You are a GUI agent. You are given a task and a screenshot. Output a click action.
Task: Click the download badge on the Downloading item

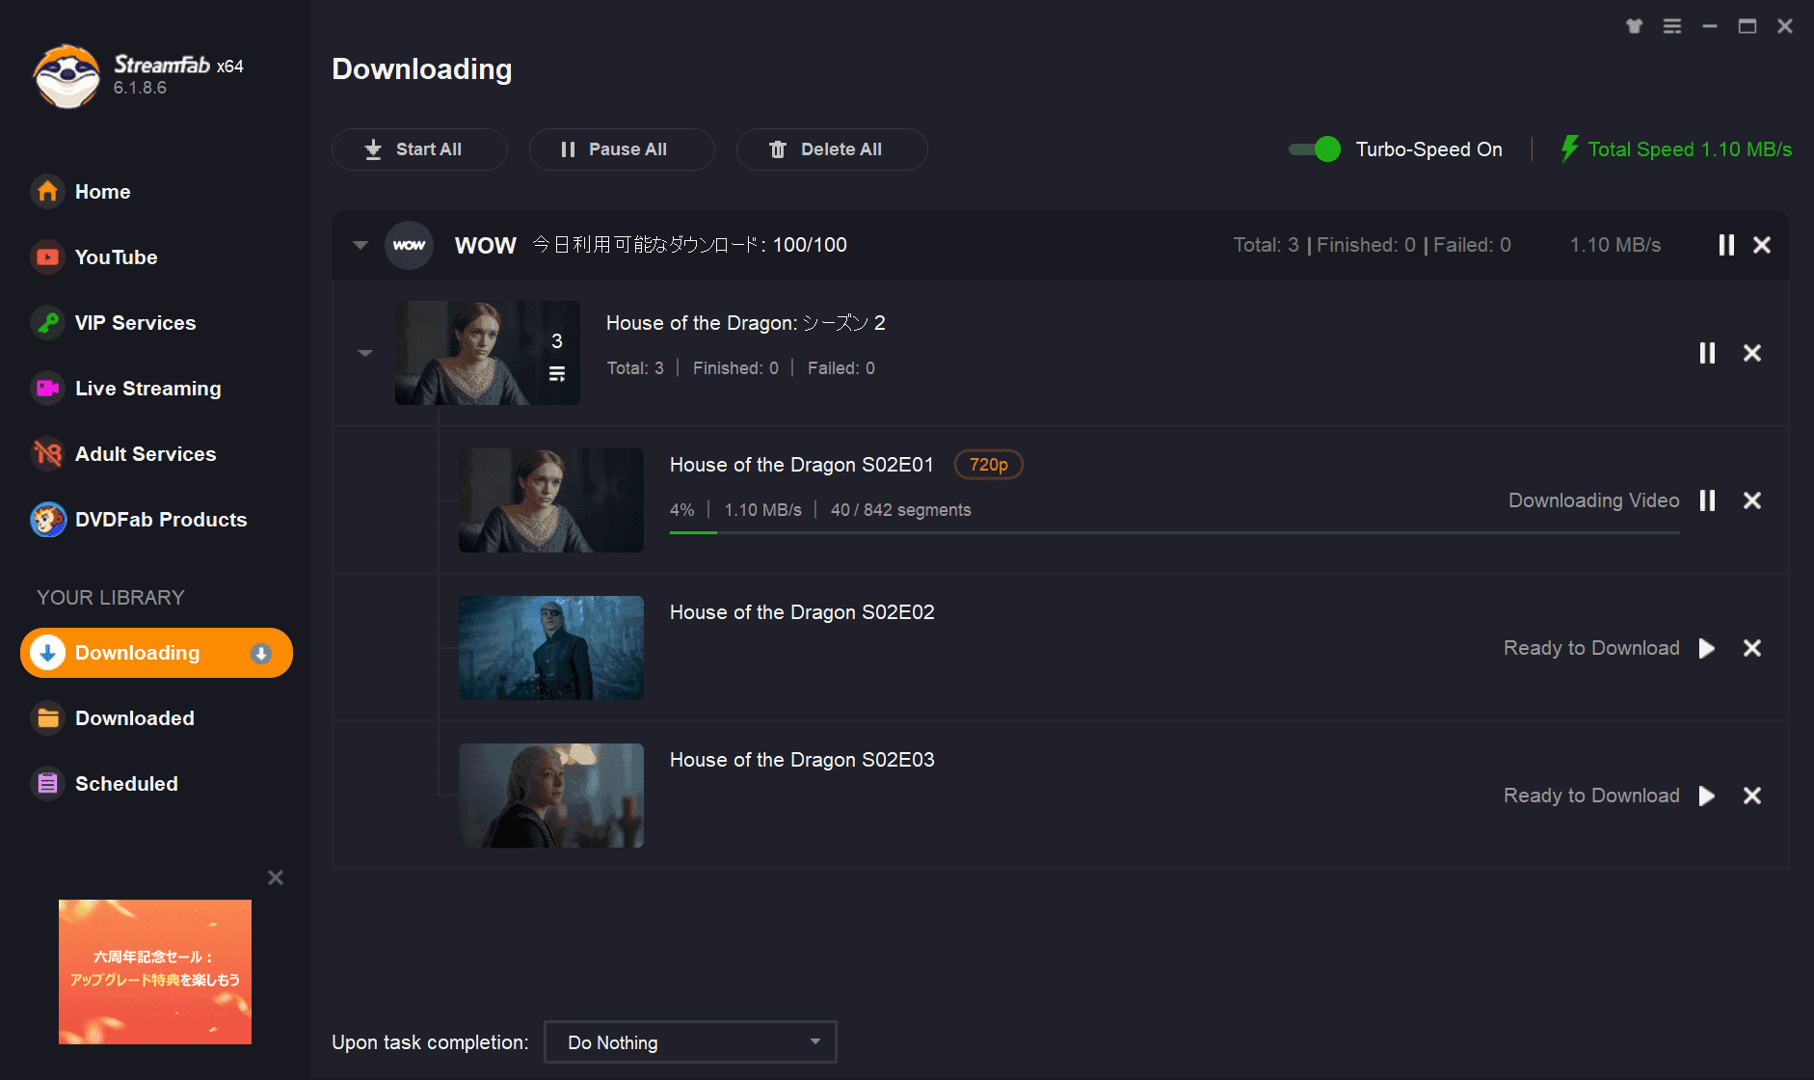261,653
